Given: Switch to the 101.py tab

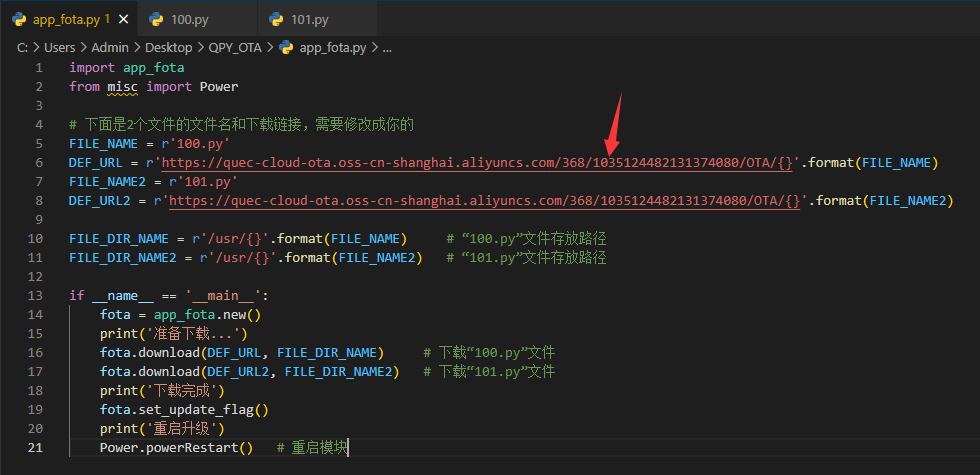Looking at the screenshot, I should point(309,19).
